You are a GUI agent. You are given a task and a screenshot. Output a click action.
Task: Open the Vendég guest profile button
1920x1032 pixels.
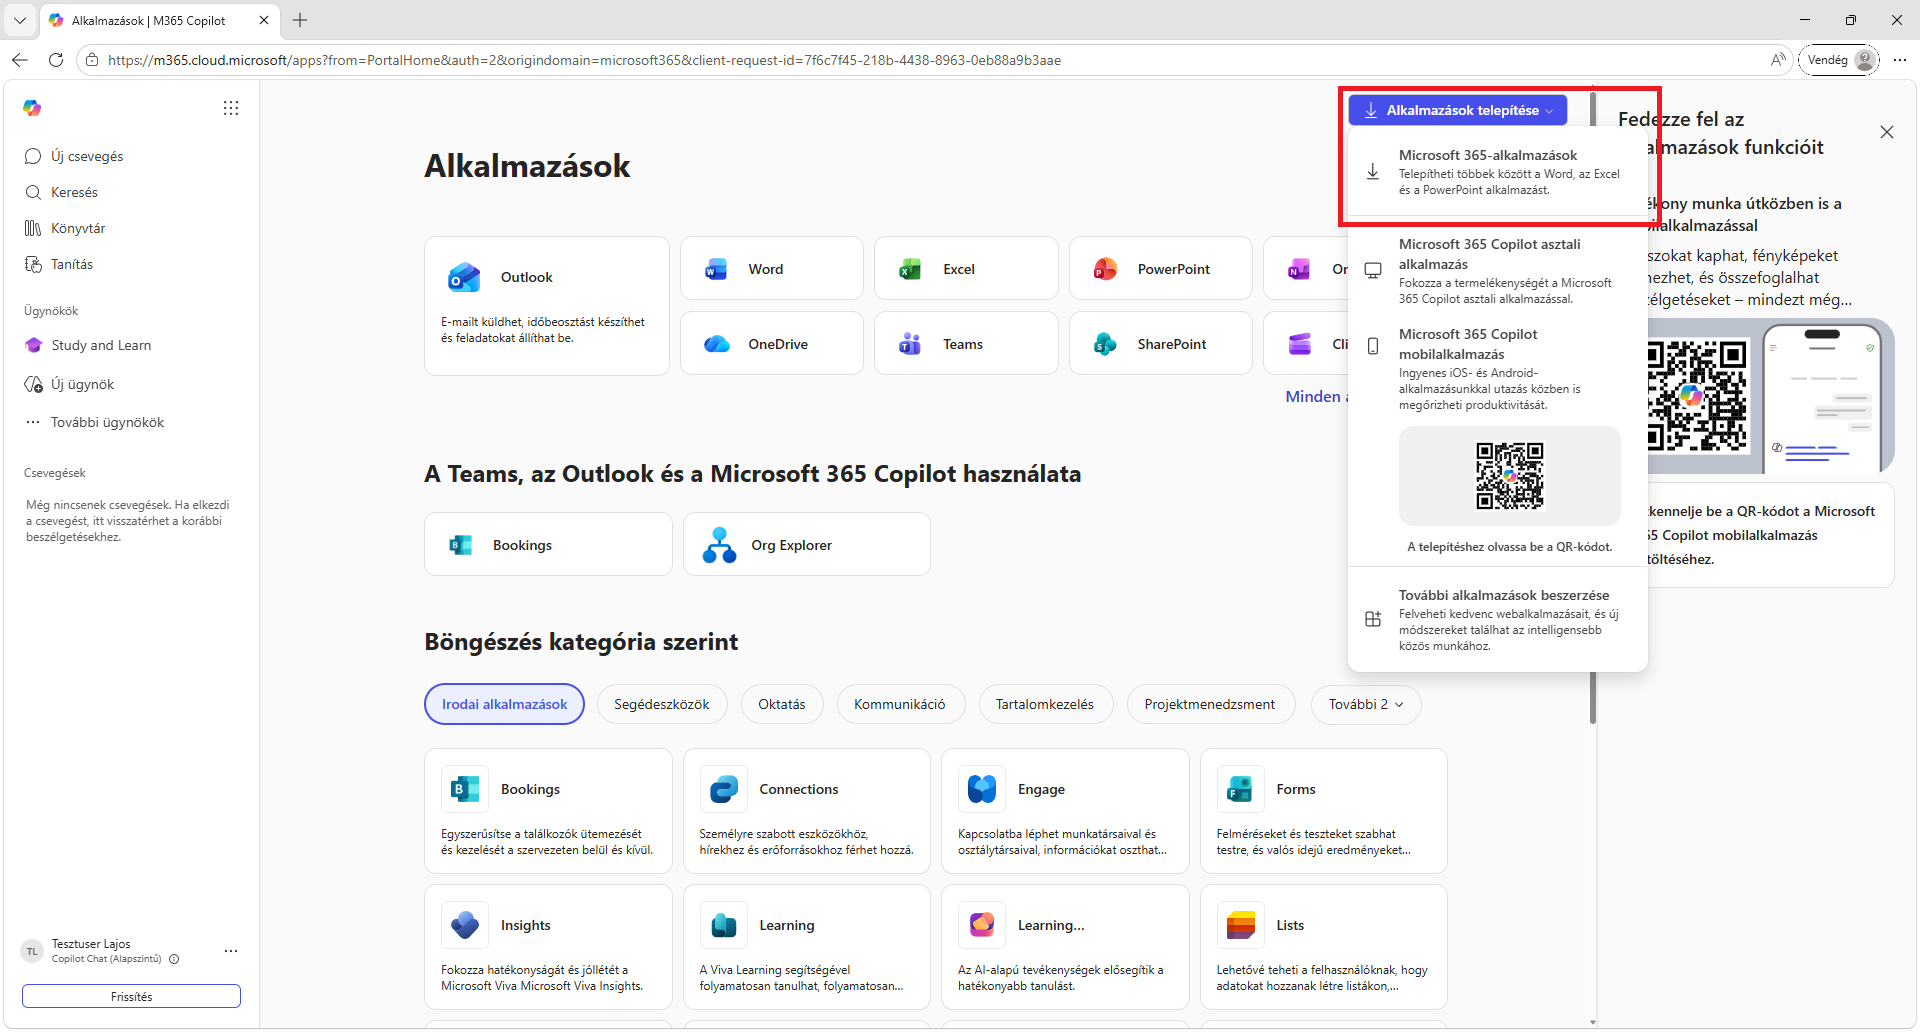click(1838, 60)
